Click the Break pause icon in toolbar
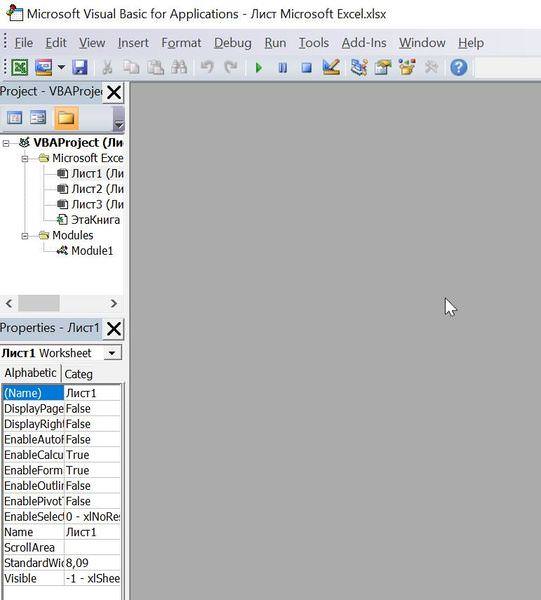The width and height of the screenshot is (541, 600). tap(282, 68)
